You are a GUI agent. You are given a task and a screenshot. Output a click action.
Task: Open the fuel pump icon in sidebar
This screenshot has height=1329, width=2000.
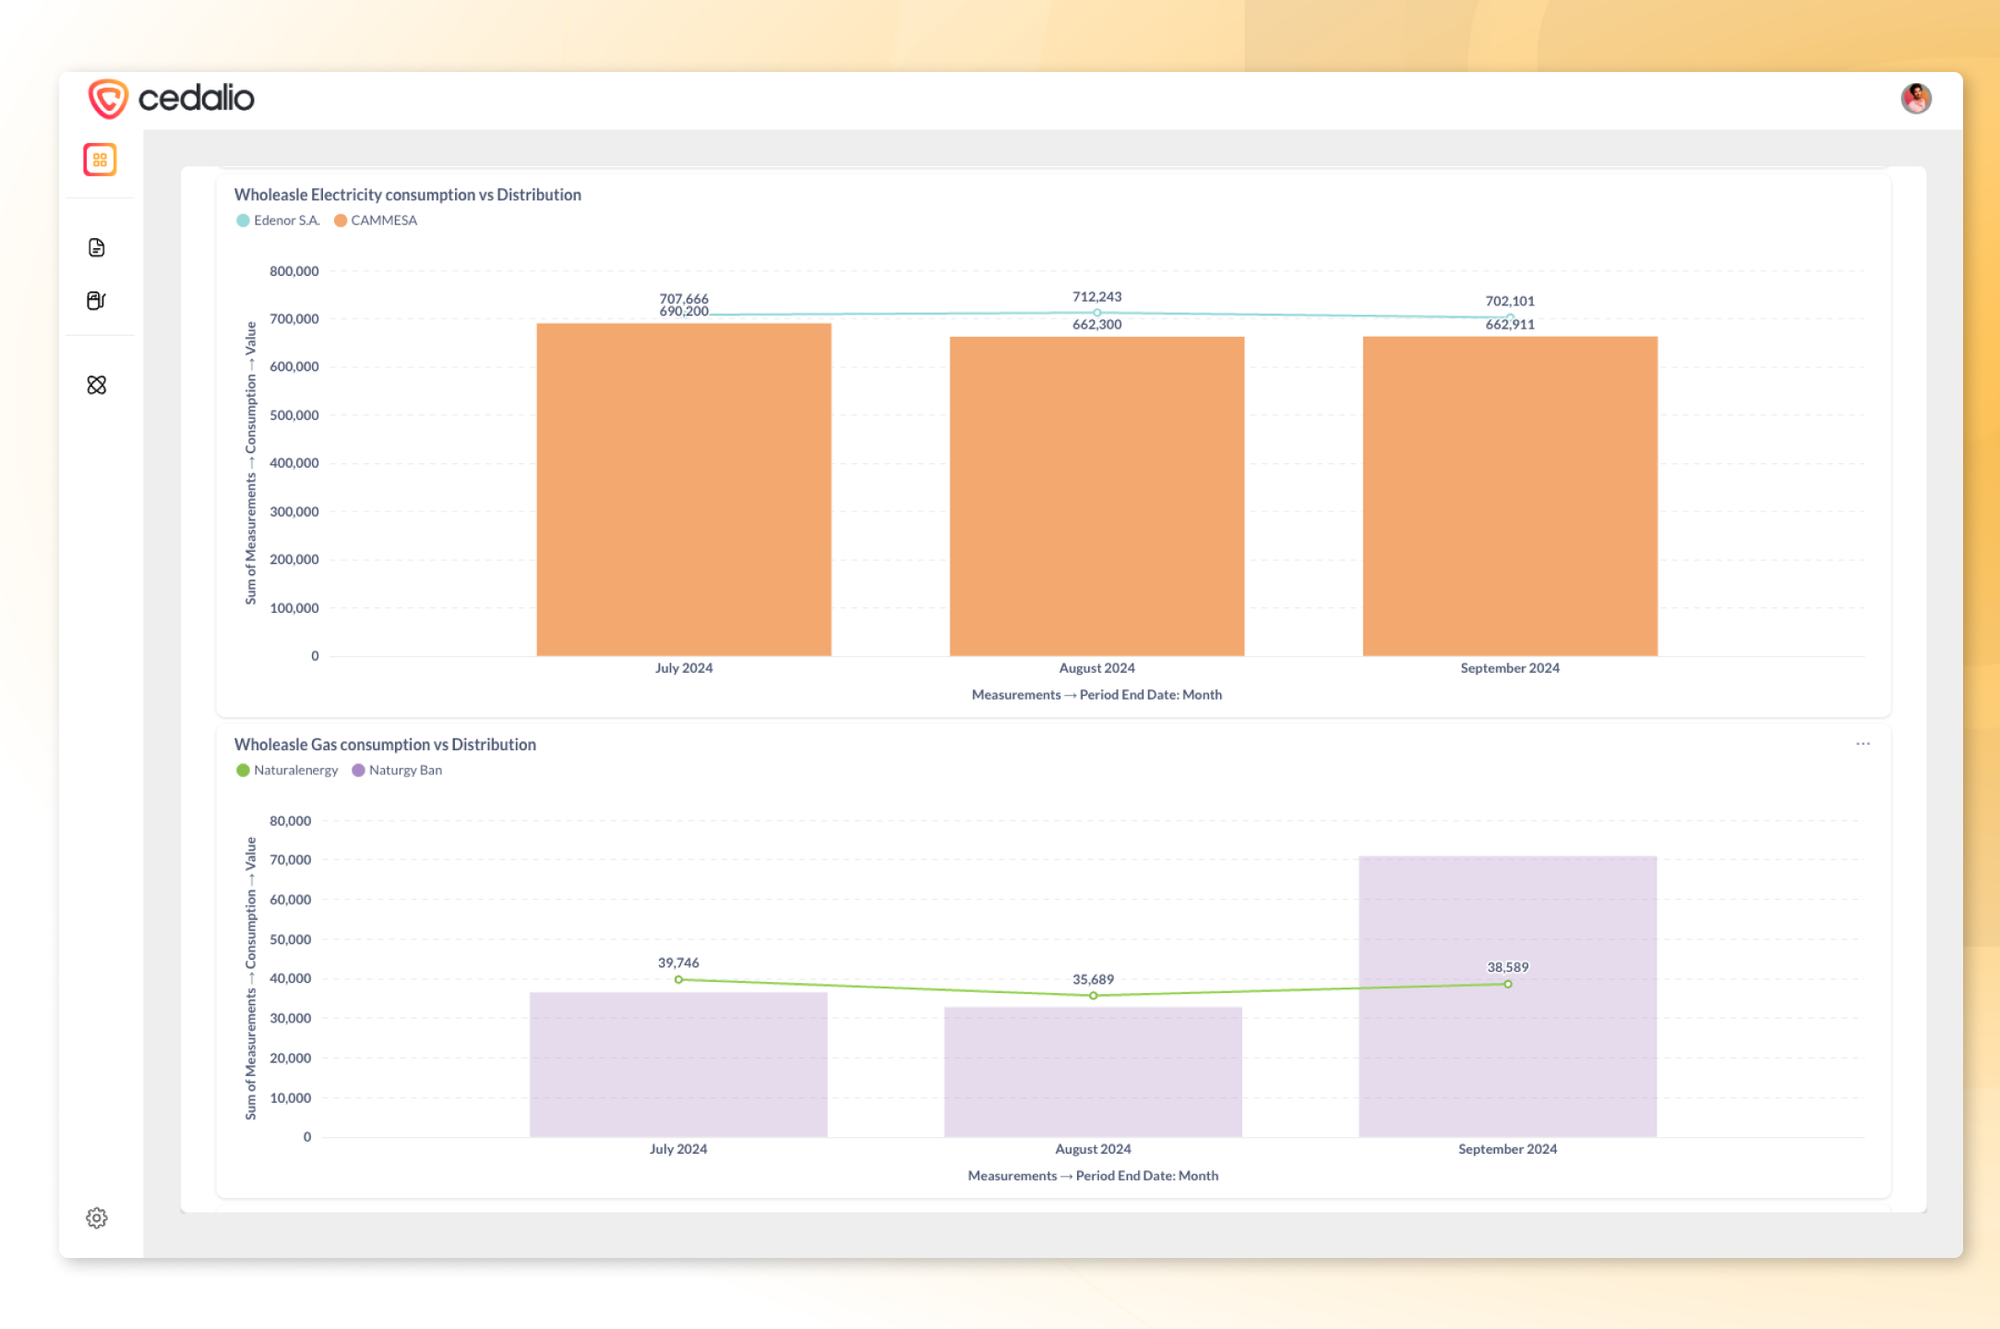click(97, 301)
